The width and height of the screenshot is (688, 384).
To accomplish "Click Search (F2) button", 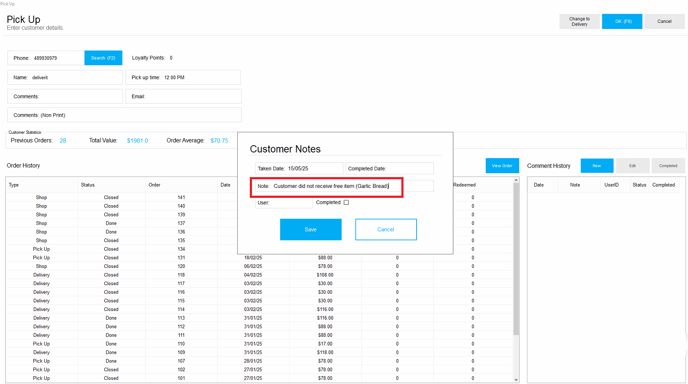I will (103, 58).
